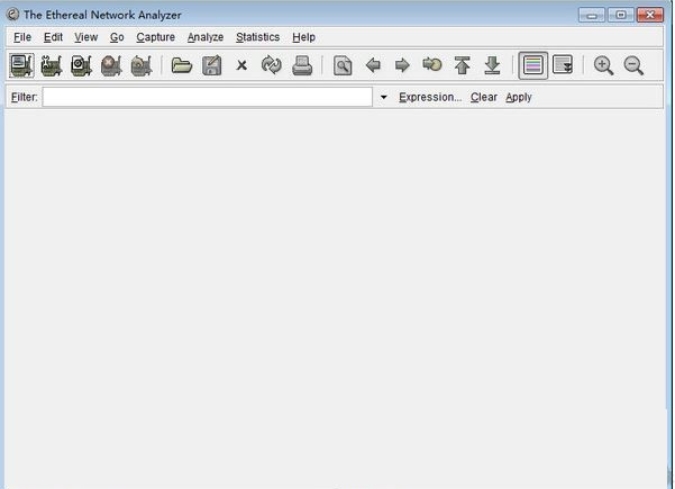The image size is (675, 489).
Task: Expand the filter history dropdown arrow
Action: point(384,97)
